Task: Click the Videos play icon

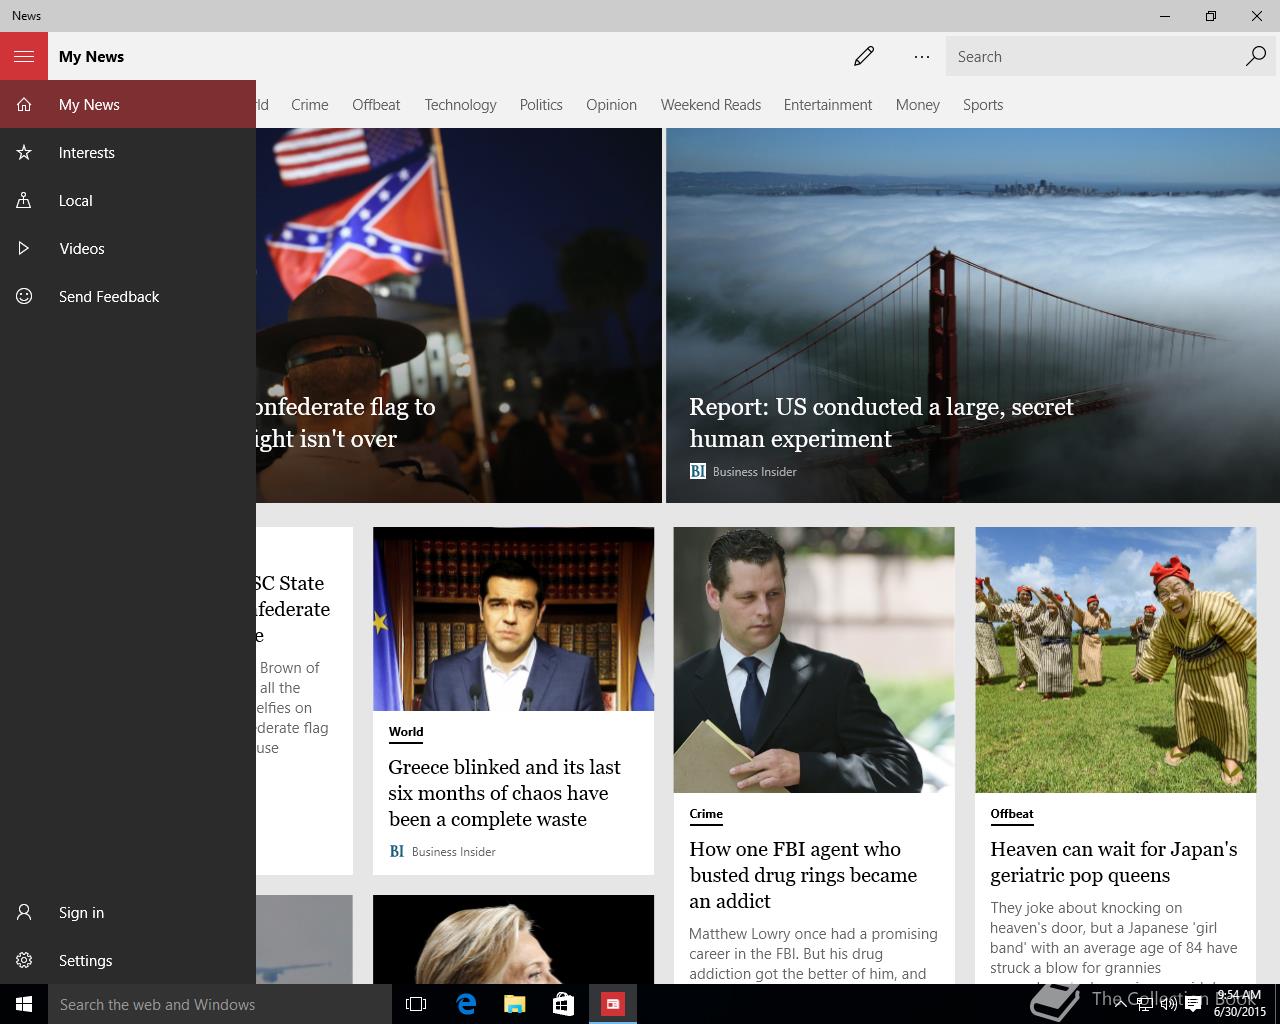Action: tap(24, 248)
